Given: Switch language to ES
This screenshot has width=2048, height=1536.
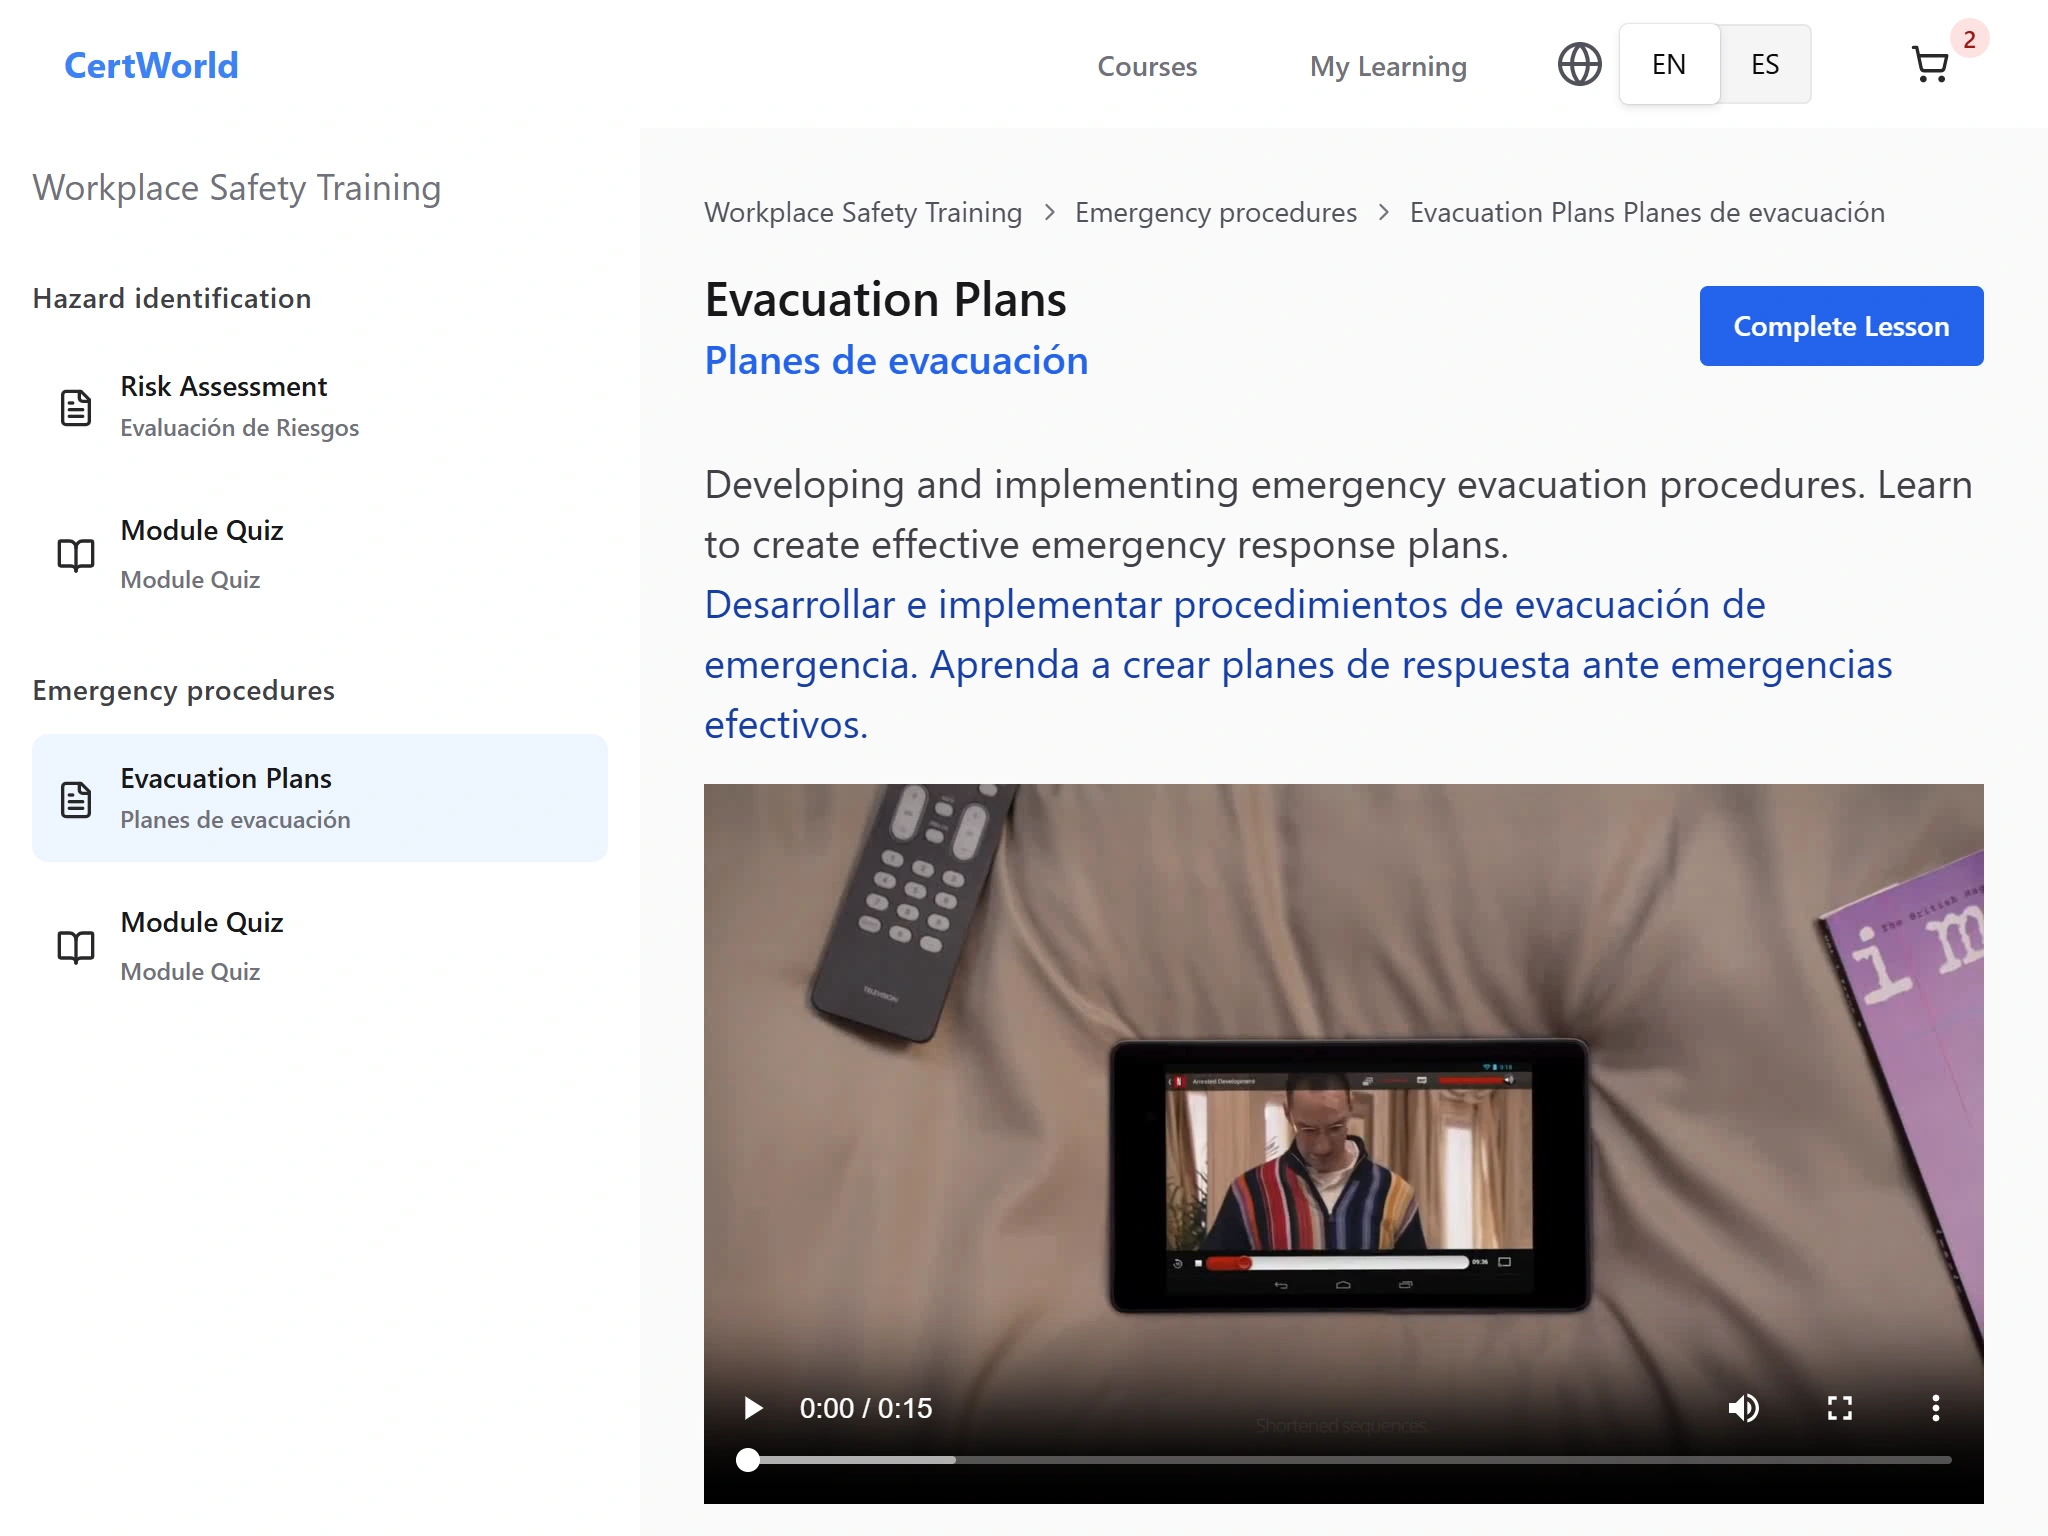Looking at the screenshot, I should click(x=1765, y=65).
